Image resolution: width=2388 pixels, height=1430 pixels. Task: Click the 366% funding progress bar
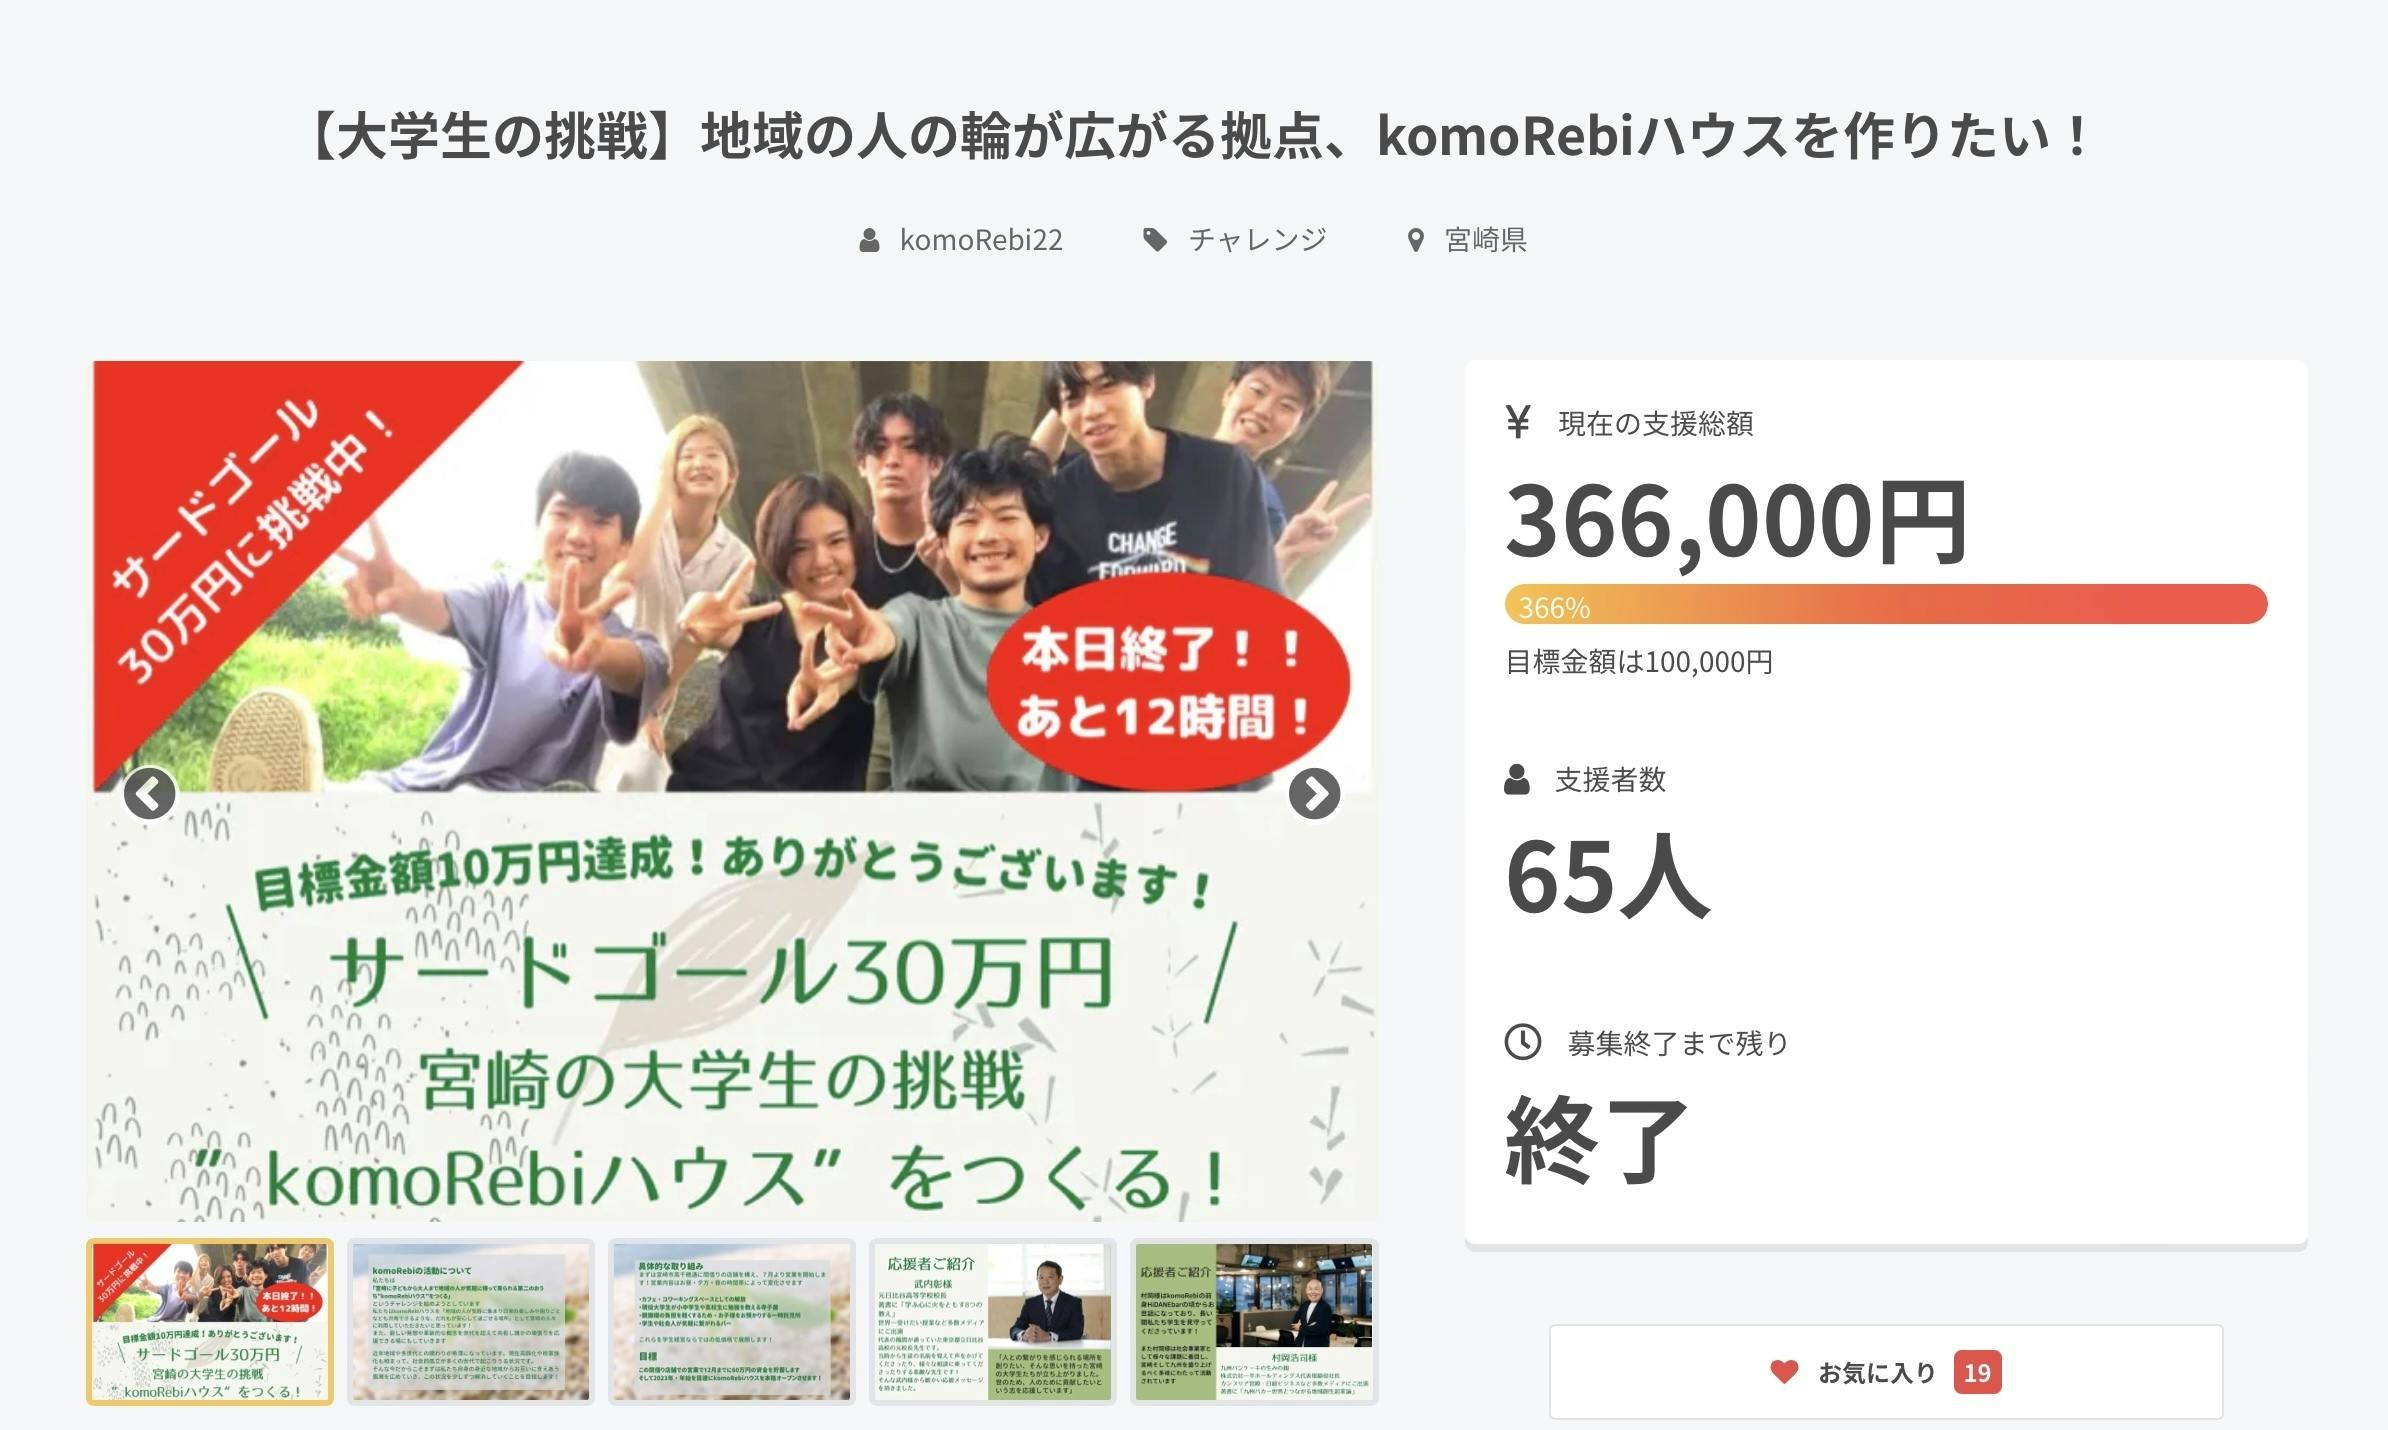pyautogui.click(x=1885, y=604)
